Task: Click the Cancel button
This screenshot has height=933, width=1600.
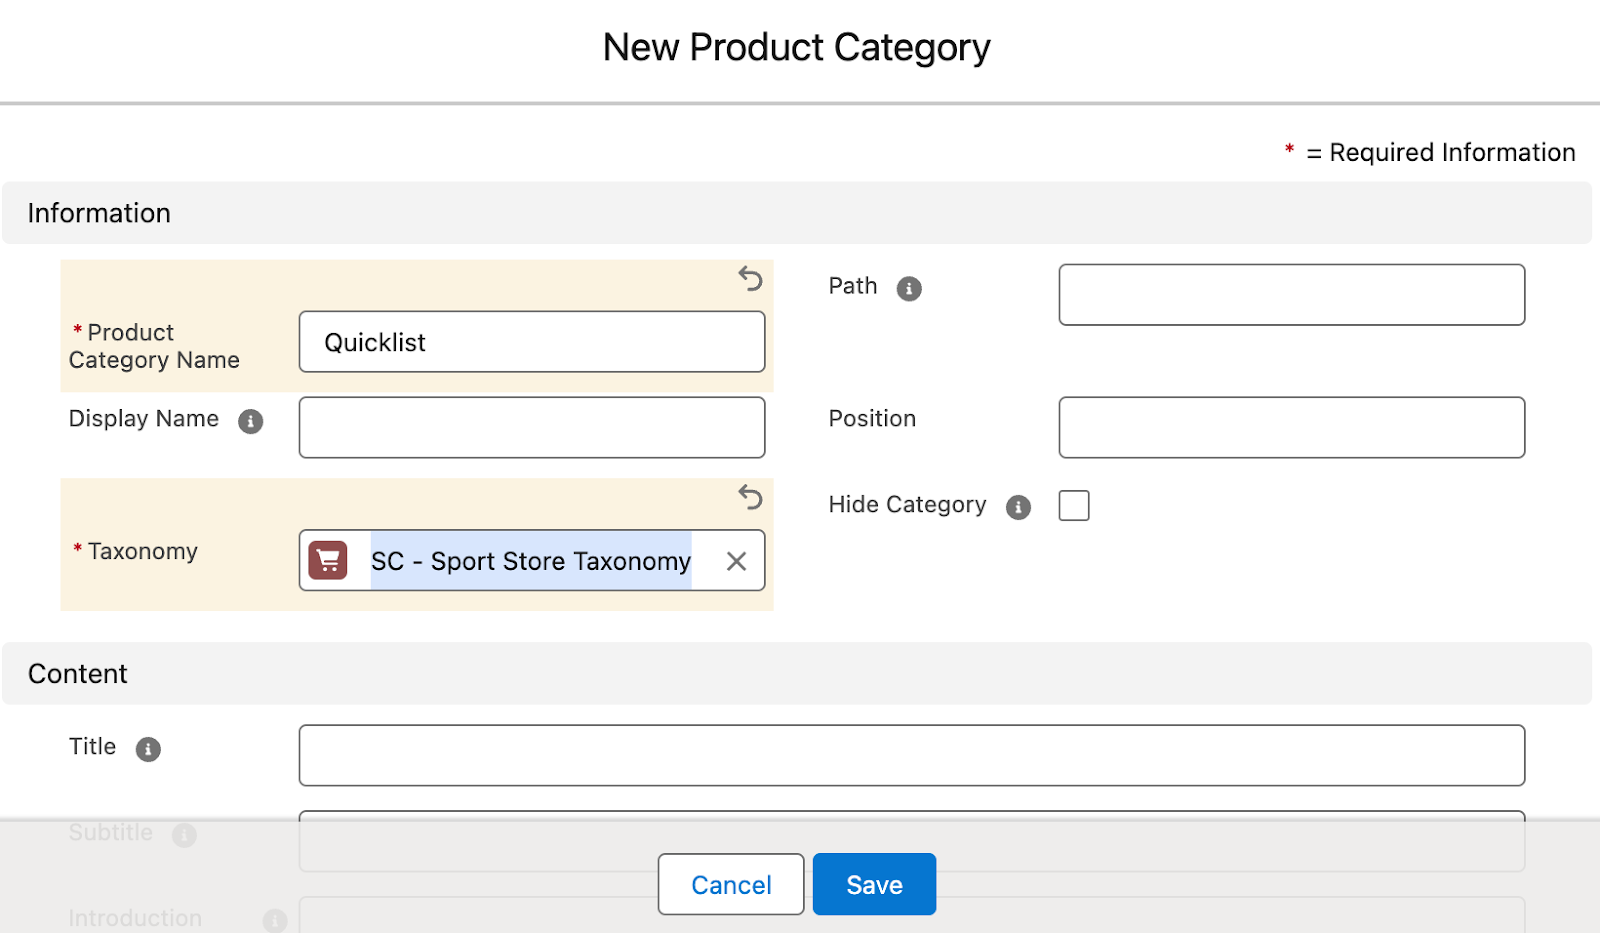Action: [x=730, y=884]
